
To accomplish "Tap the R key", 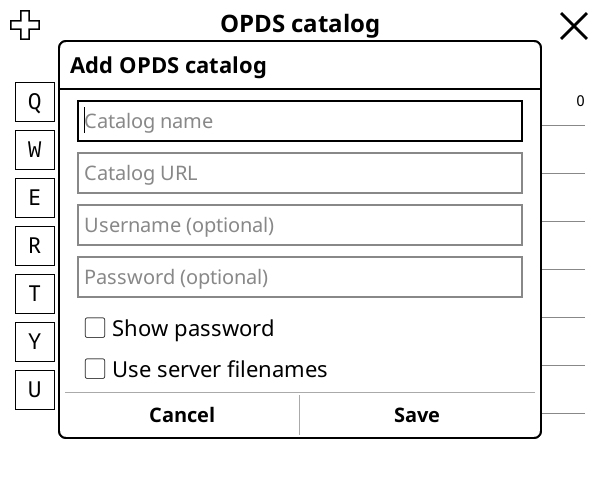I will (x=35, y=246).
